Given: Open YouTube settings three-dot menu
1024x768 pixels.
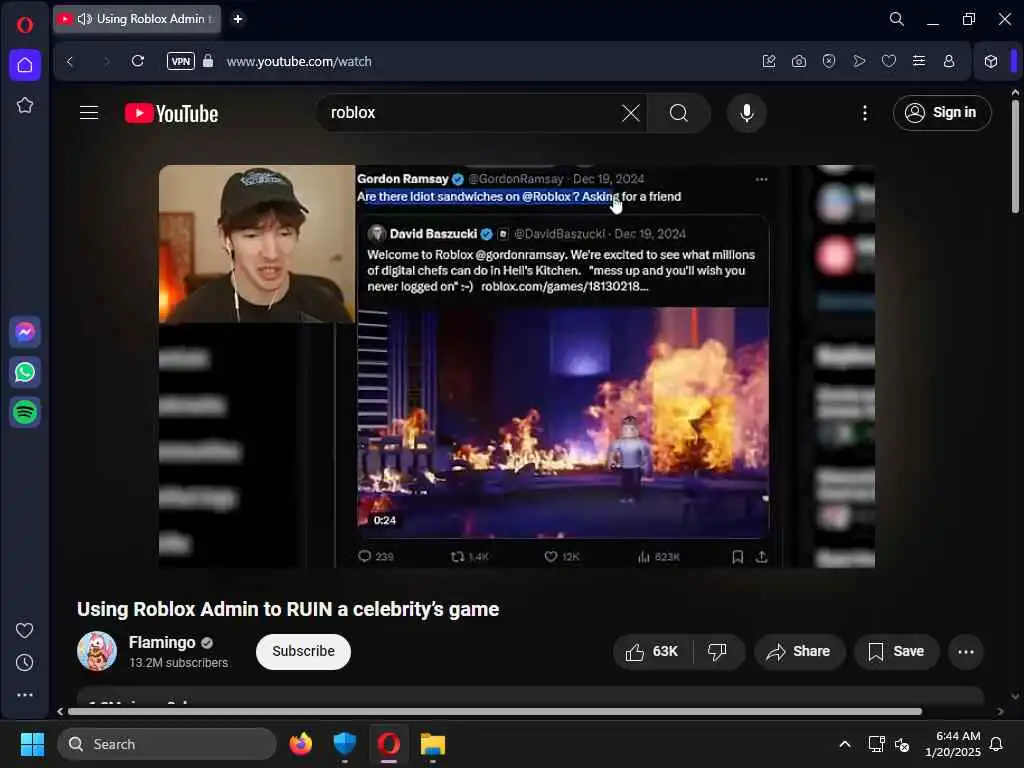Looking at the screenshot, I should coord(865,113).
